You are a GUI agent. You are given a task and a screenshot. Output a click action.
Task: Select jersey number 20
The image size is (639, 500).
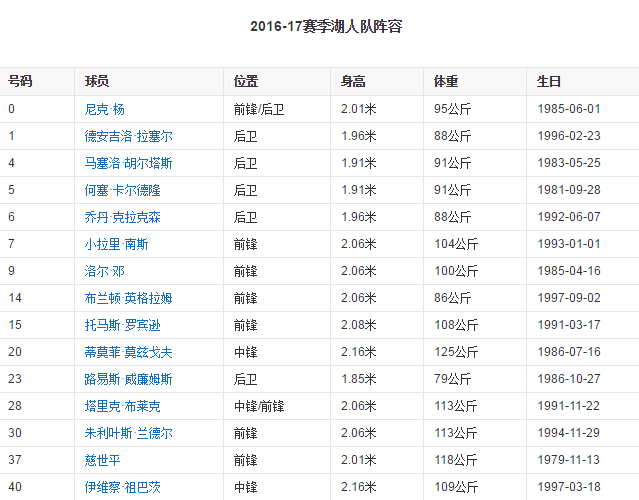click(15, 351)
